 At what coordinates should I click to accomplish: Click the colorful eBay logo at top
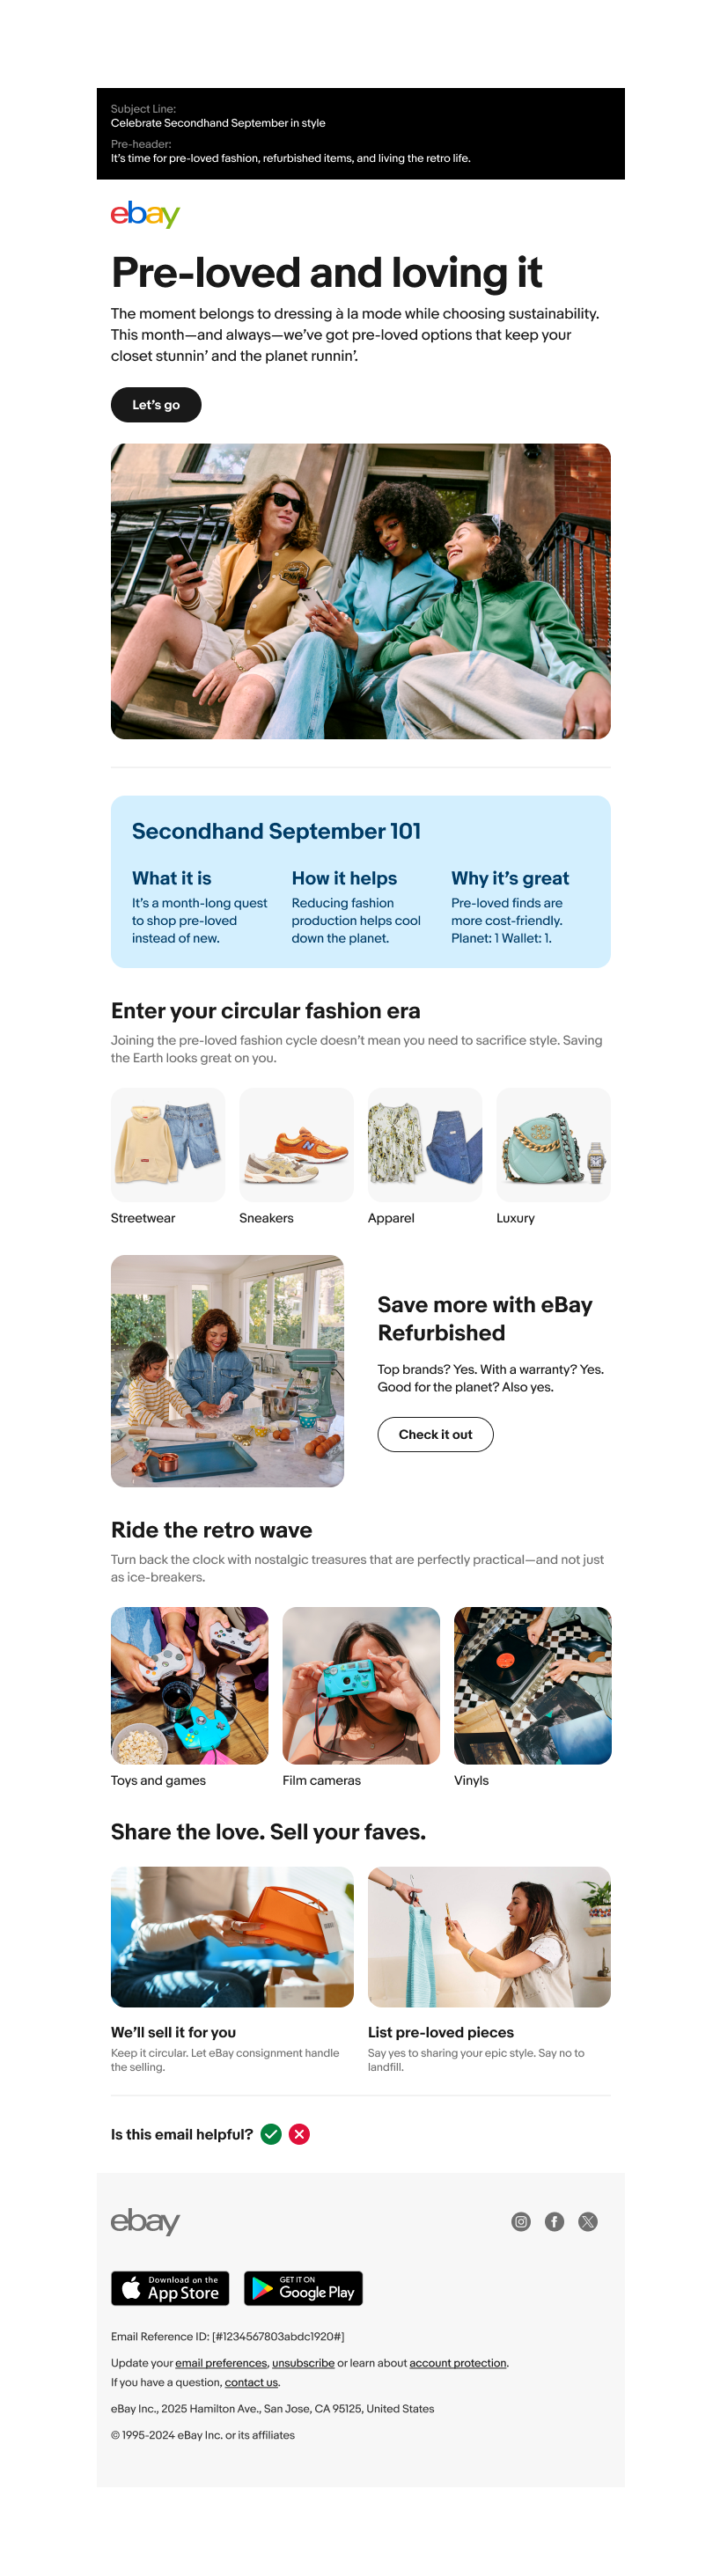pos(145,214)
